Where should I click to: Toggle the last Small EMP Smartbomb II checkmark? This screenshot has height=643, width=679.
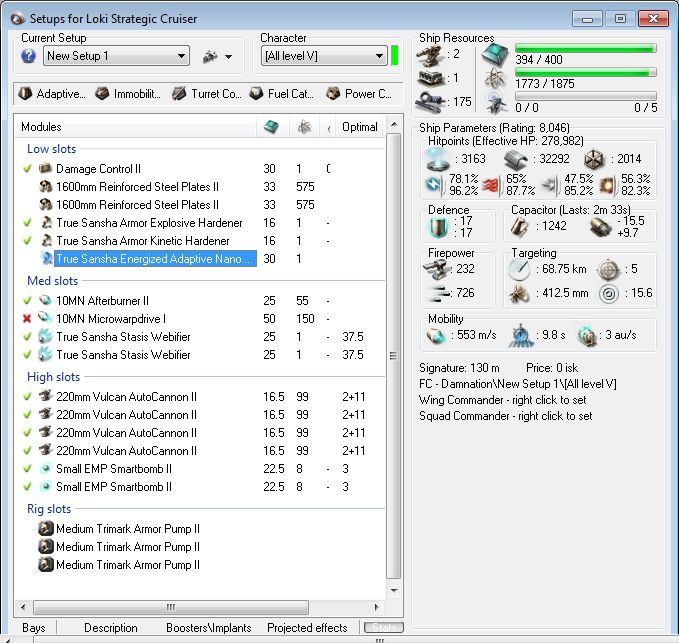(27, 487)
